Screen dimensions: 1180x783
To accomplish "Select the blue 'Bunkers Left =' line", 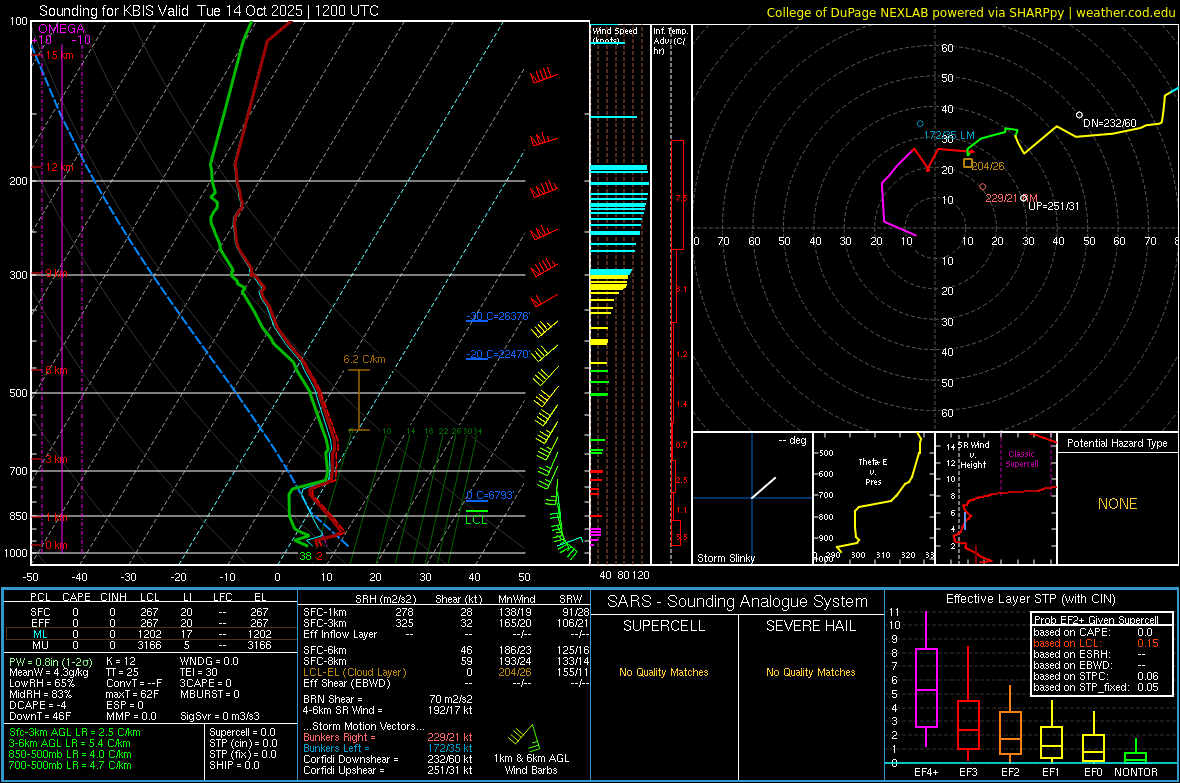I will (388, 748).
